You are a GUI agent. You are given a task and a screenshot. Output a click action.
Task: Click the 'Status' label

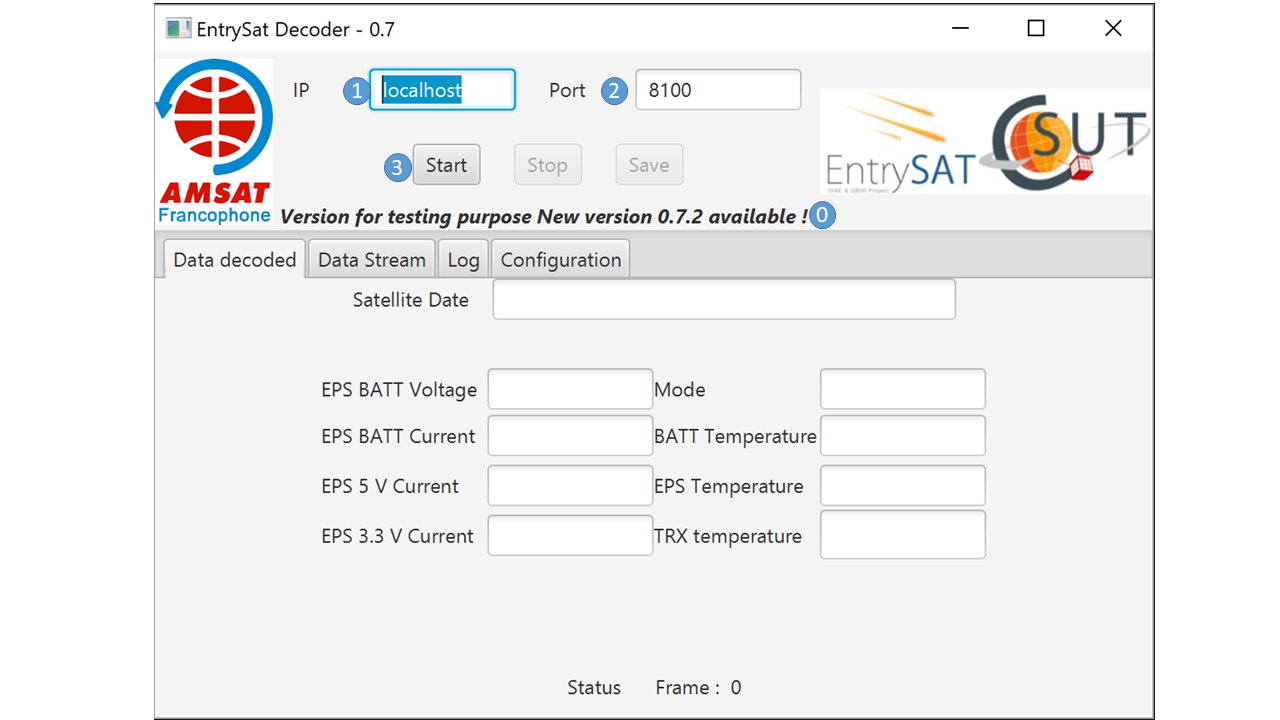(x=594, y=688)
